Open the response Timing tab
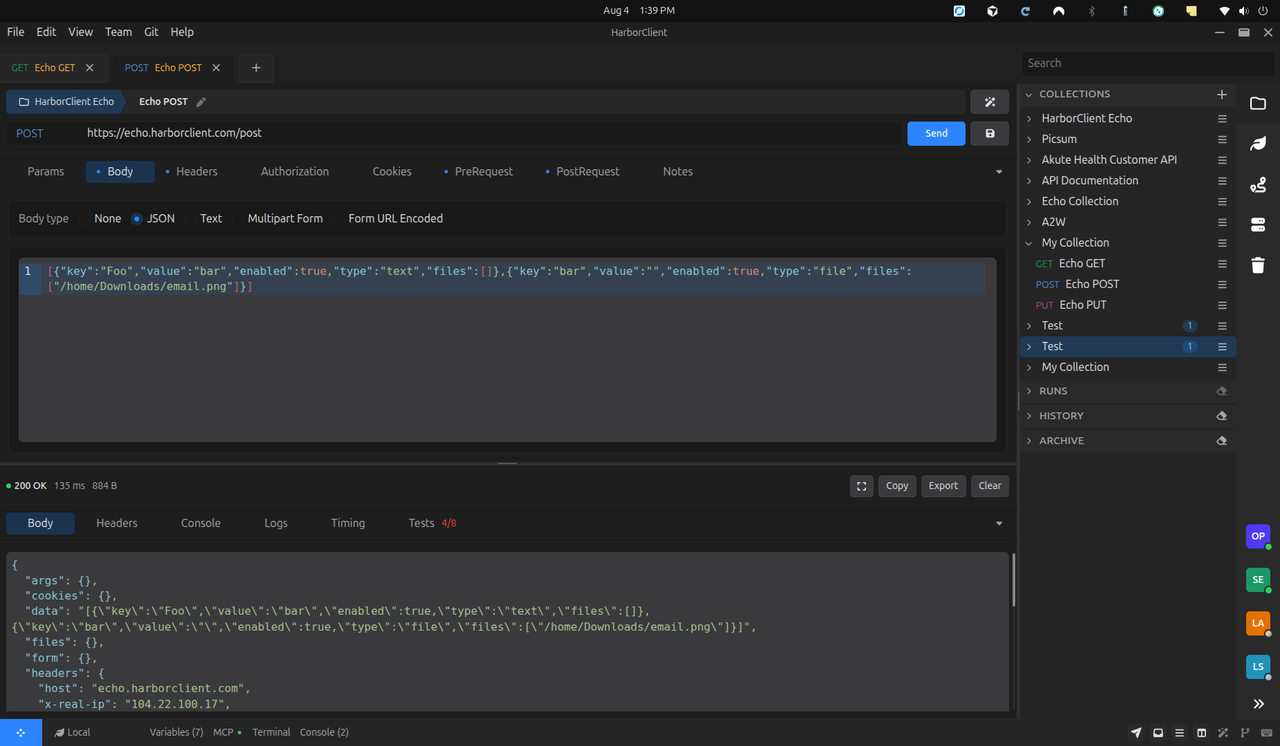This screenshot has width=1280, height=746. (x=348, y=523)
